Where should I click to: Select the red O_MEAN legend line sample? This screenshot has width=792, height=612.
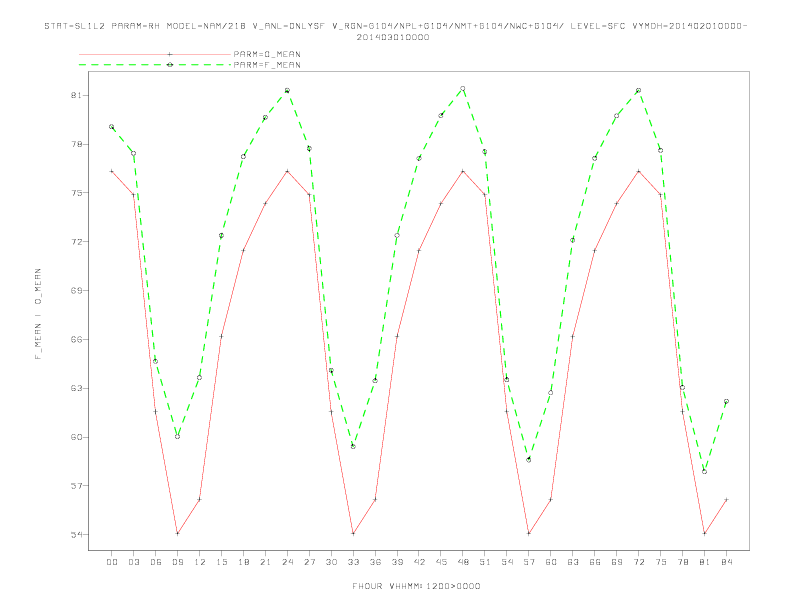pos(155,54)
